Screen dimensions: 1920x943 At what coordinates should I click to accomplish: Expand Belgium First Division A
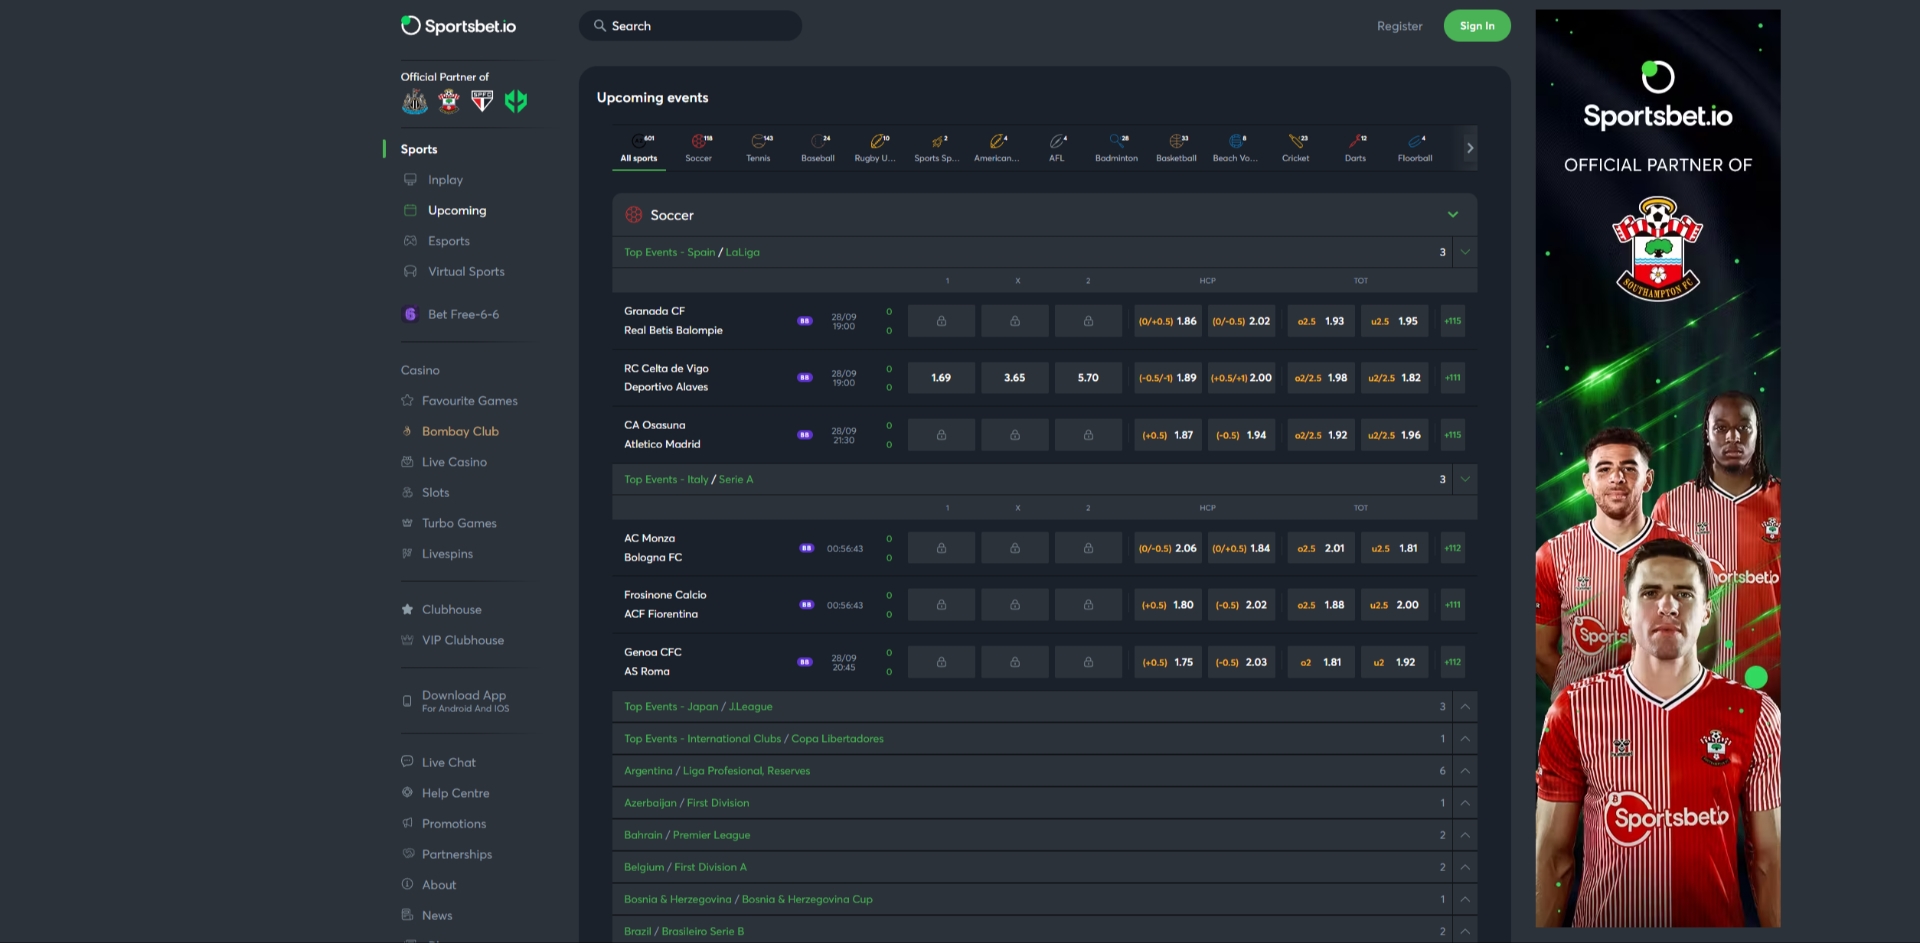point(1465,866)
